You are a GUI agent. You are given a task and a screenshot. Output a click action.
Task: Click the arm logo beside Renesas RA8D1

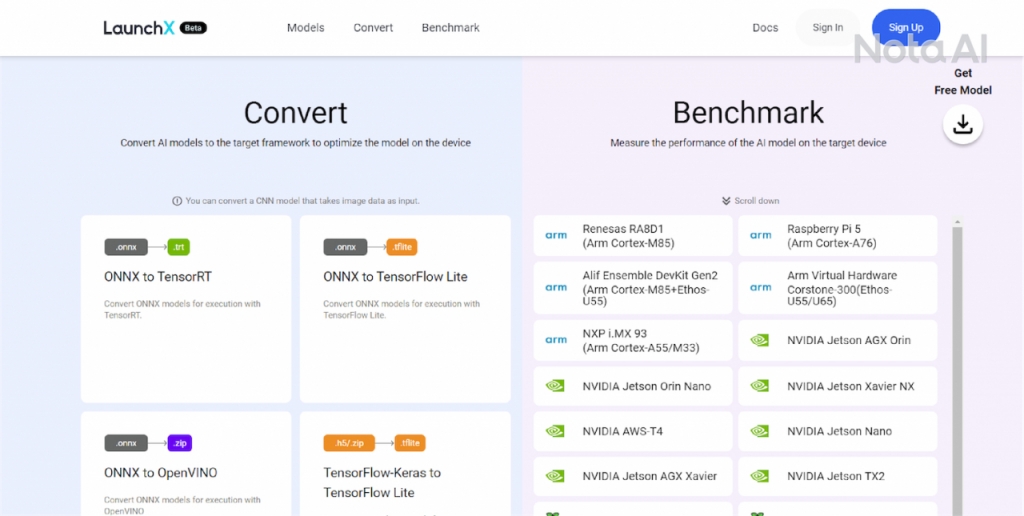(x=556, y=235)
